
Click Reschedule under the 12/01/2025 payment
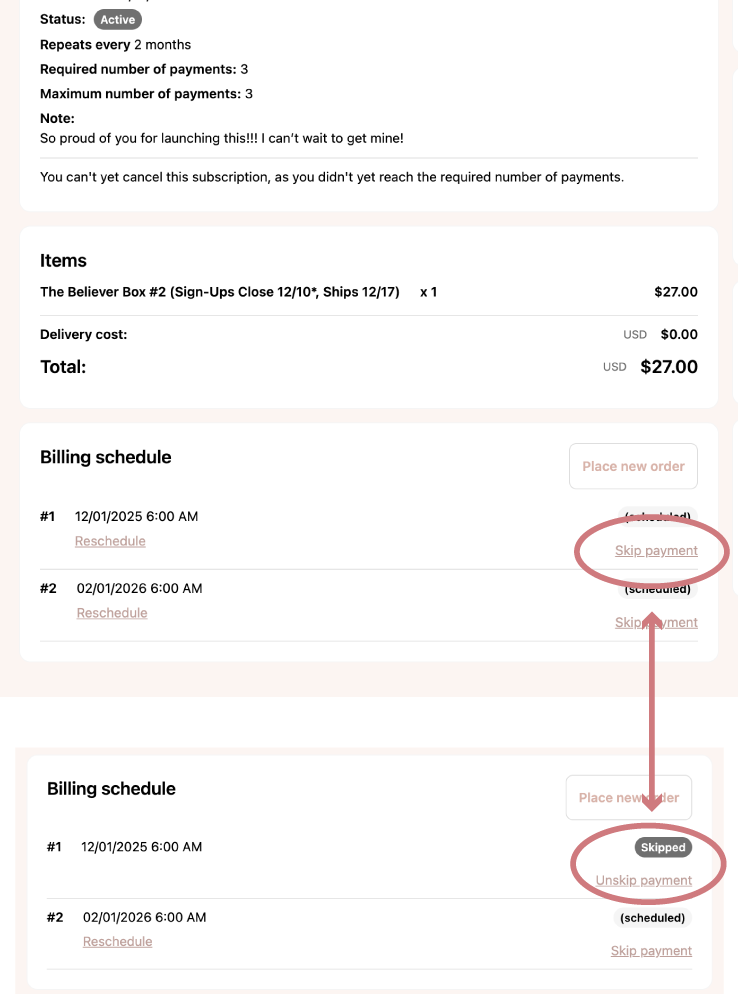coord(110,541)
